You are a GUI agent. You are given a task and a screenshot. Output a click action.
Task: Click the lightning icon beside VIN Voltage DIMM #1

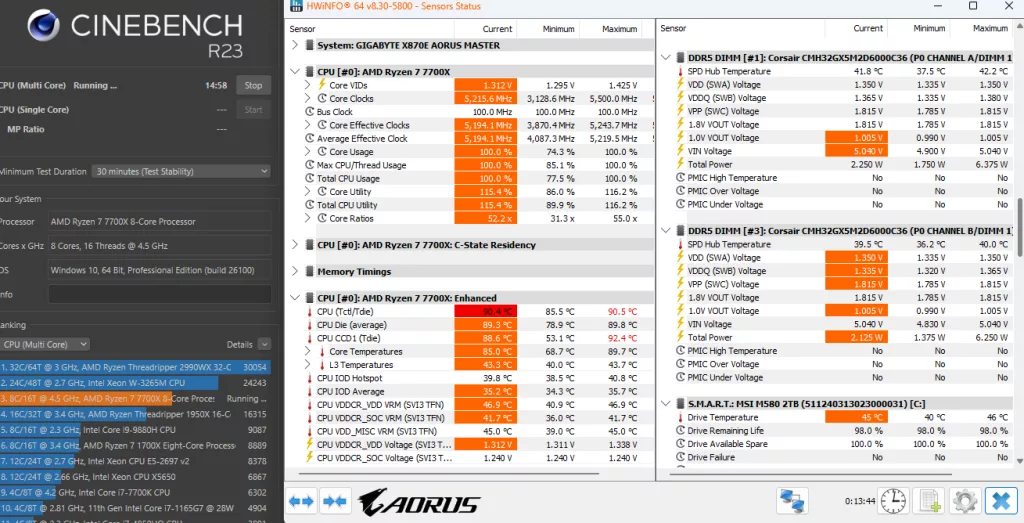click(680, 151)
